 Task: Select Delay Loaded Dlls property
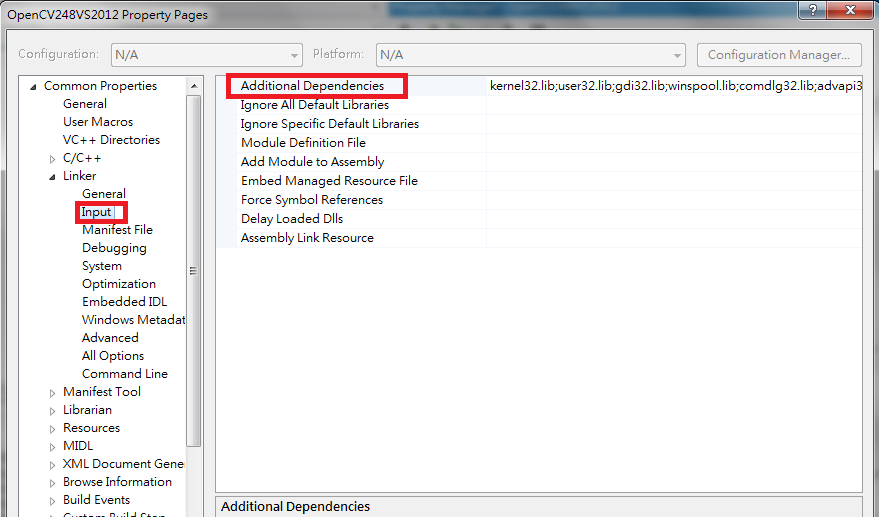pyautogui.click(x=292, y=219)
